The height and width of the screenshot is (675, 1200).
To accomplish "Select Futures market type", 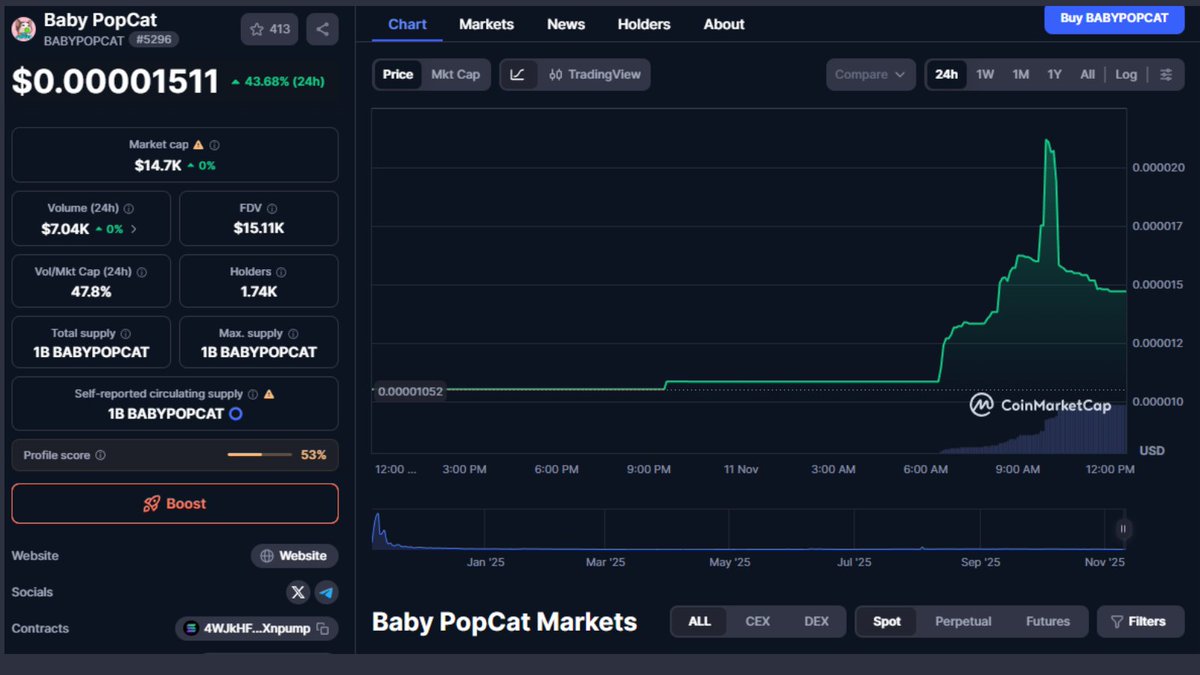I will (x=1048, y=621).
